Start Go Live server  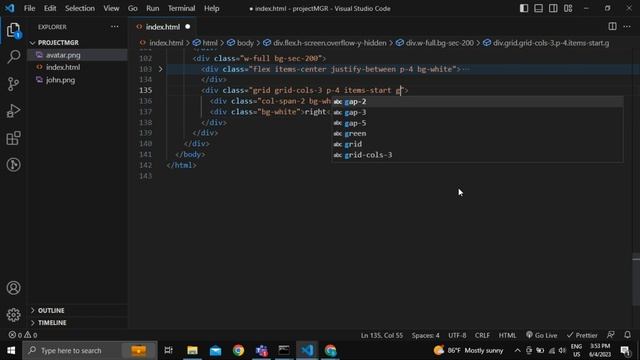(541, 335)
